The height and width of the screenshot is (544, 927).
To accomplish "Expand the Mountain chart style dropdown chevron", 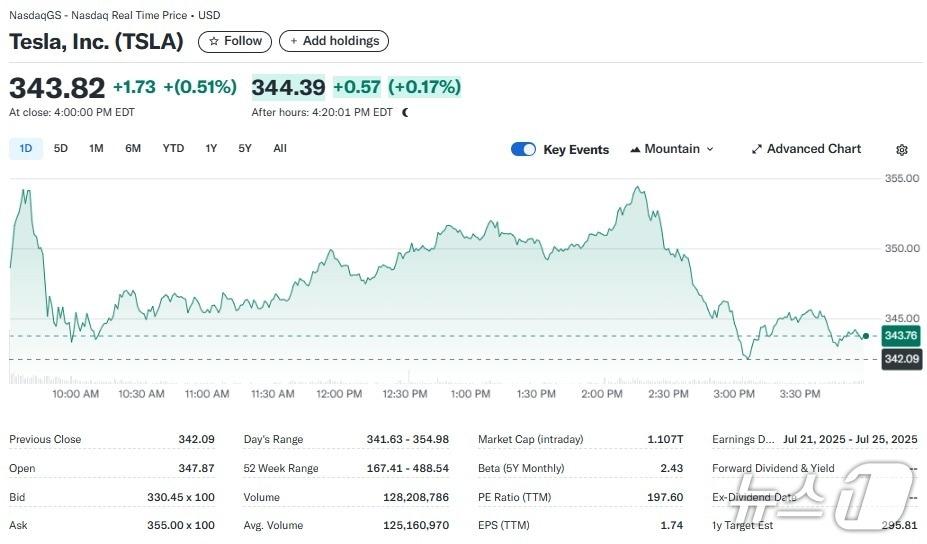I will [710, 149].
